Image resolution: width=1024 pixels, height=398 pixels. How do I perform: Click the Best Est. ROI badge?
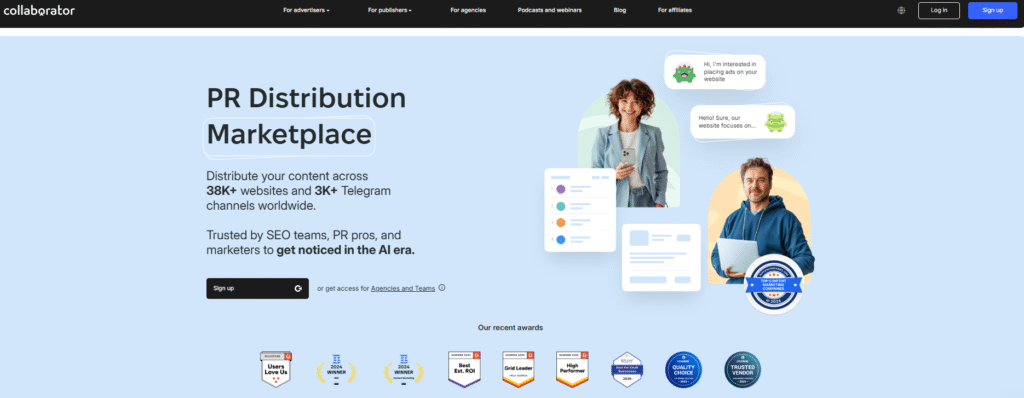[x=464, y=369]
